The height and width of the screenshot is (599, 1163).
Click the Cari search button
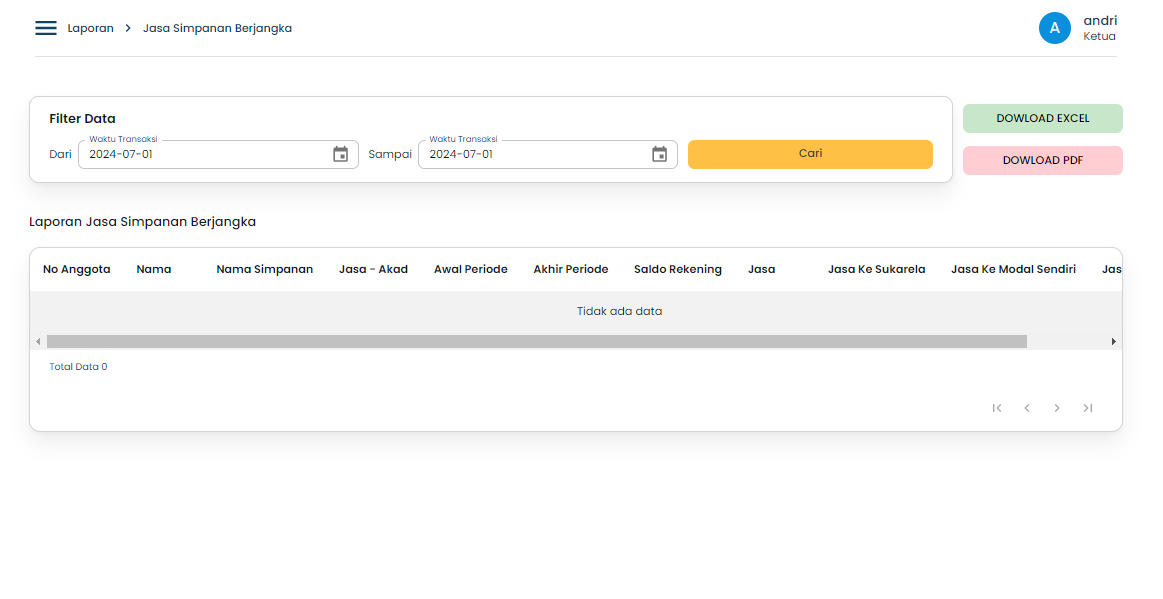tap(810, 154)
